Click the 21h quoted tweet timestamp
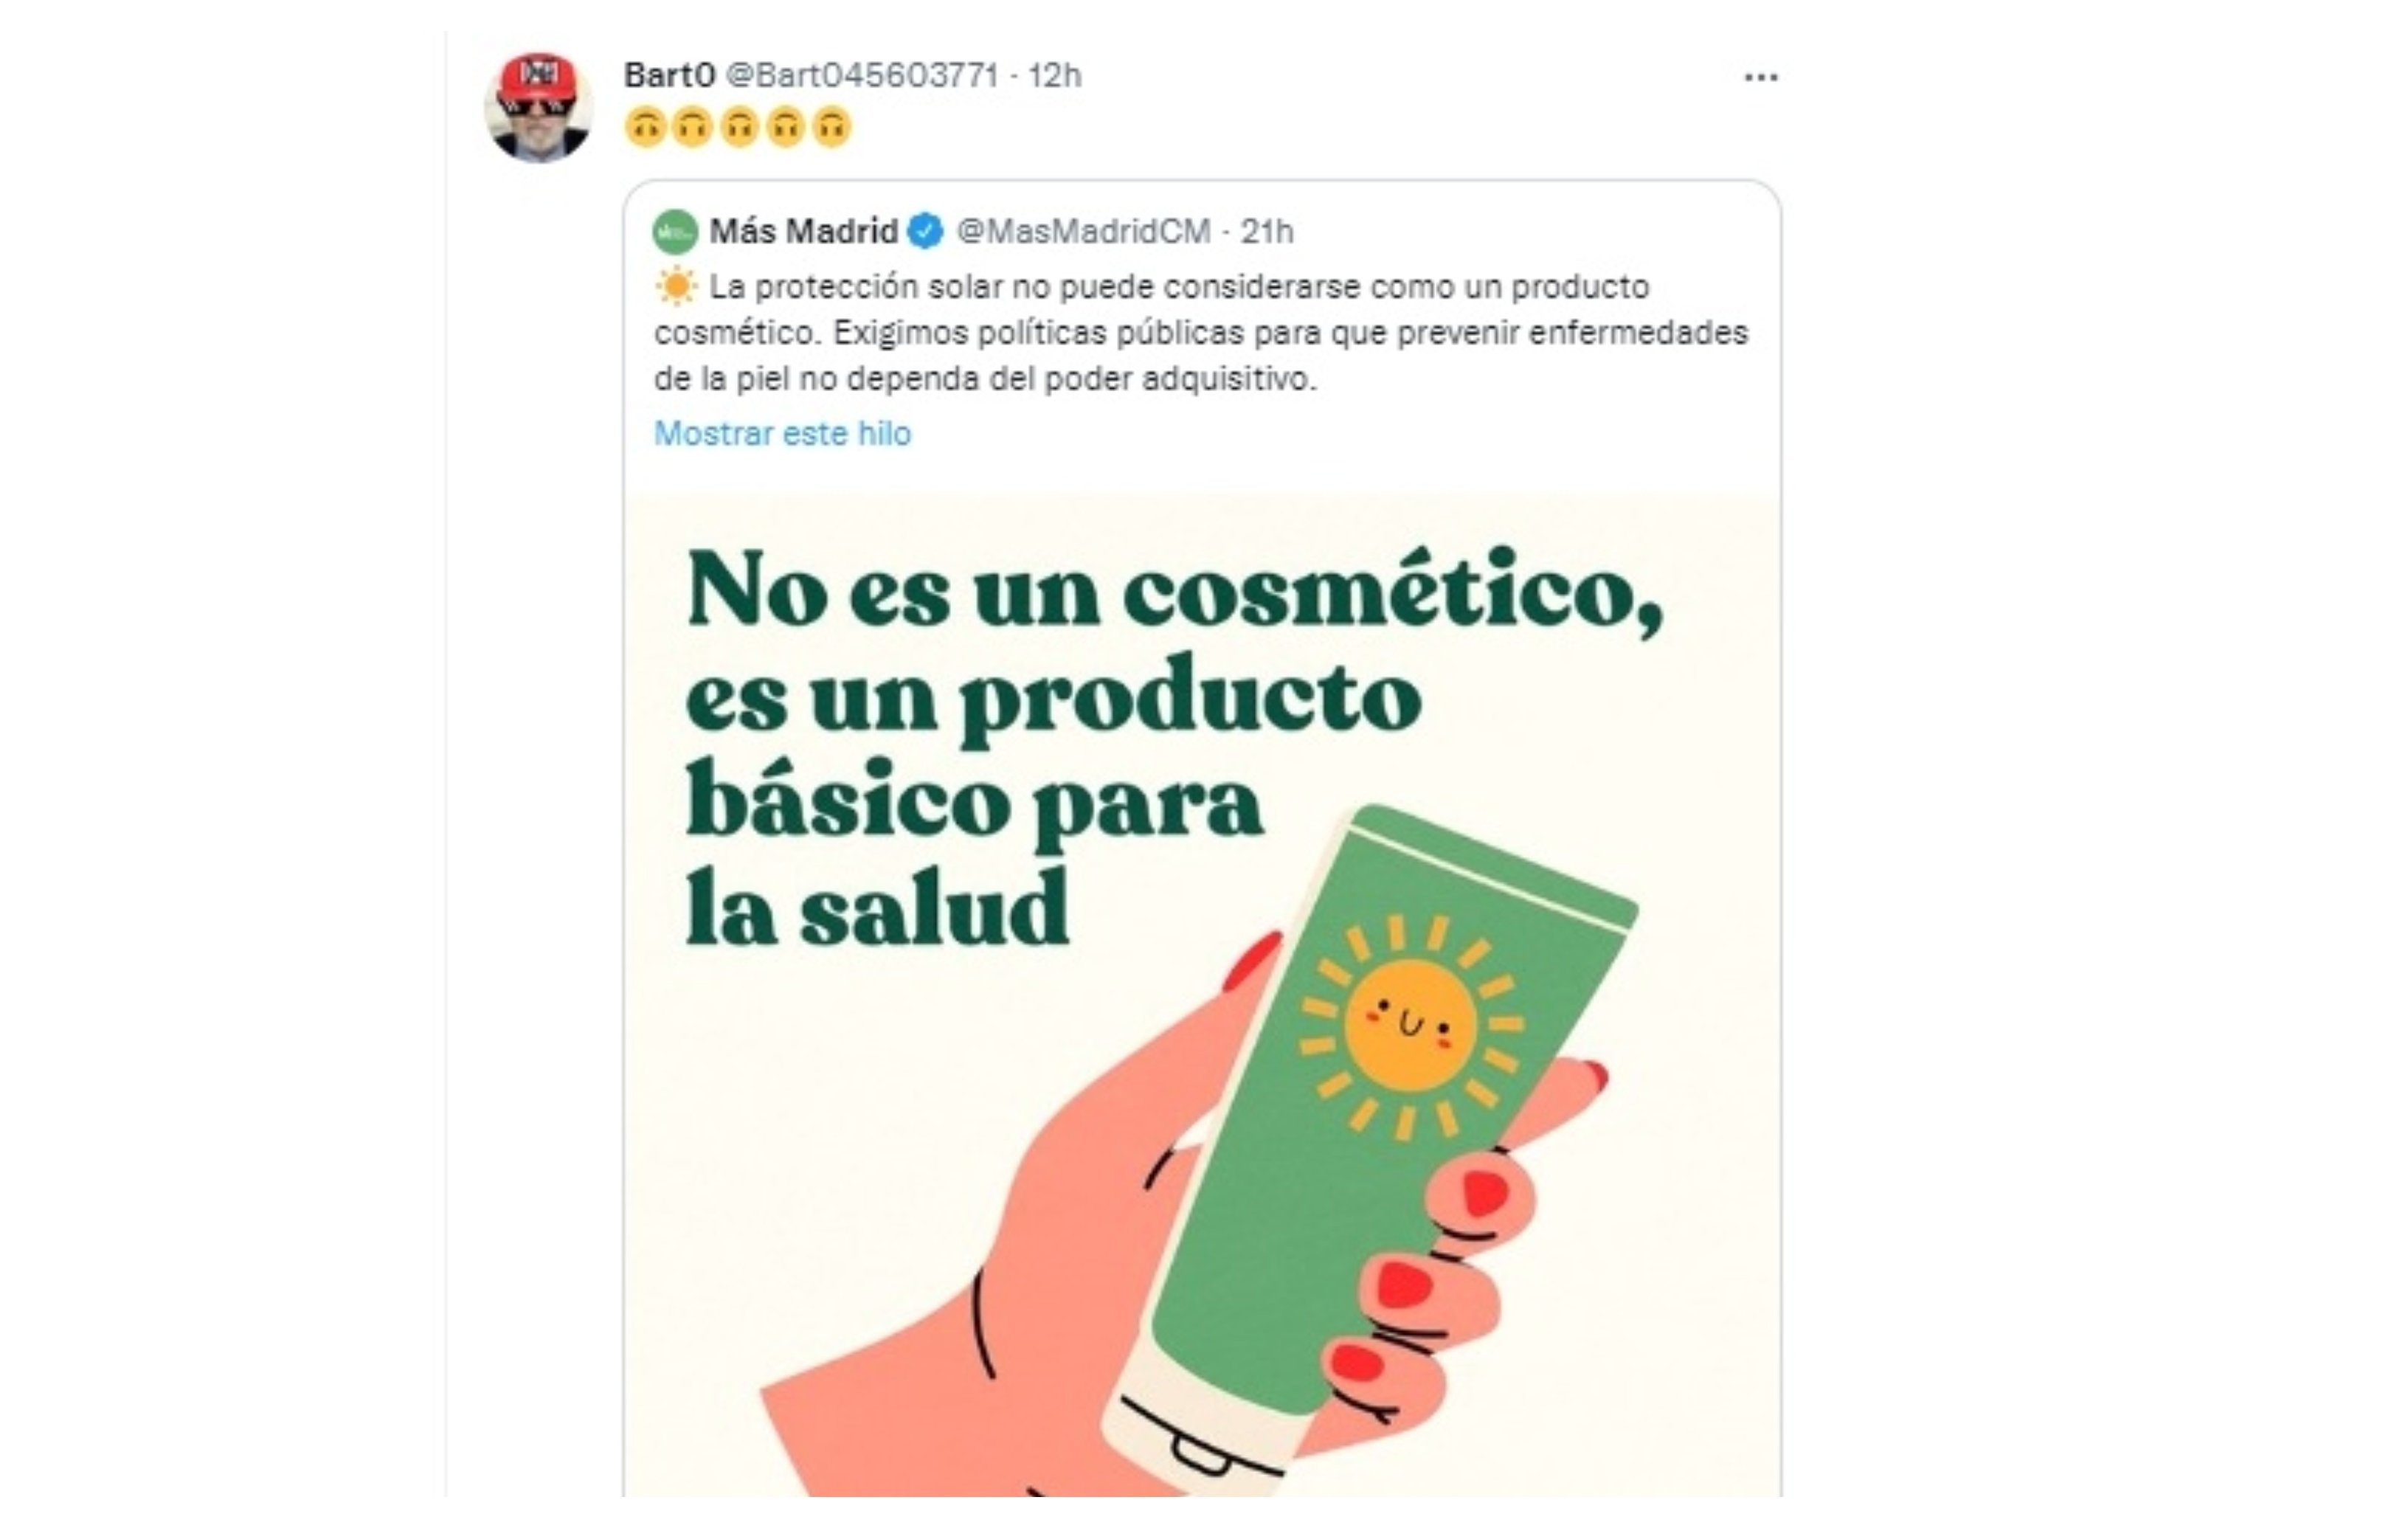Viewport: 2408px width, 1528px height. (x=1267, y=231)
